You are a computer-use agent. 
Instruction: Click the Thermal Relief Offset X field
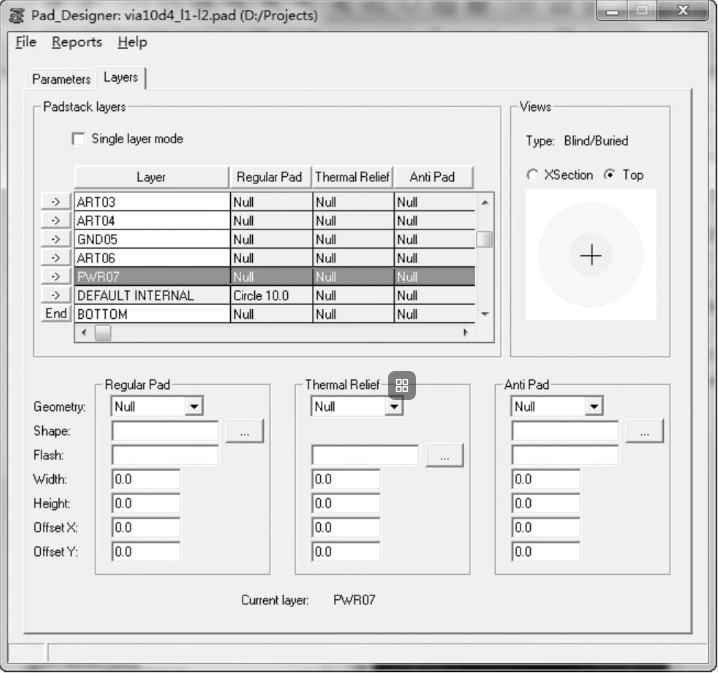pyautogui.click(x=346, y=528)
